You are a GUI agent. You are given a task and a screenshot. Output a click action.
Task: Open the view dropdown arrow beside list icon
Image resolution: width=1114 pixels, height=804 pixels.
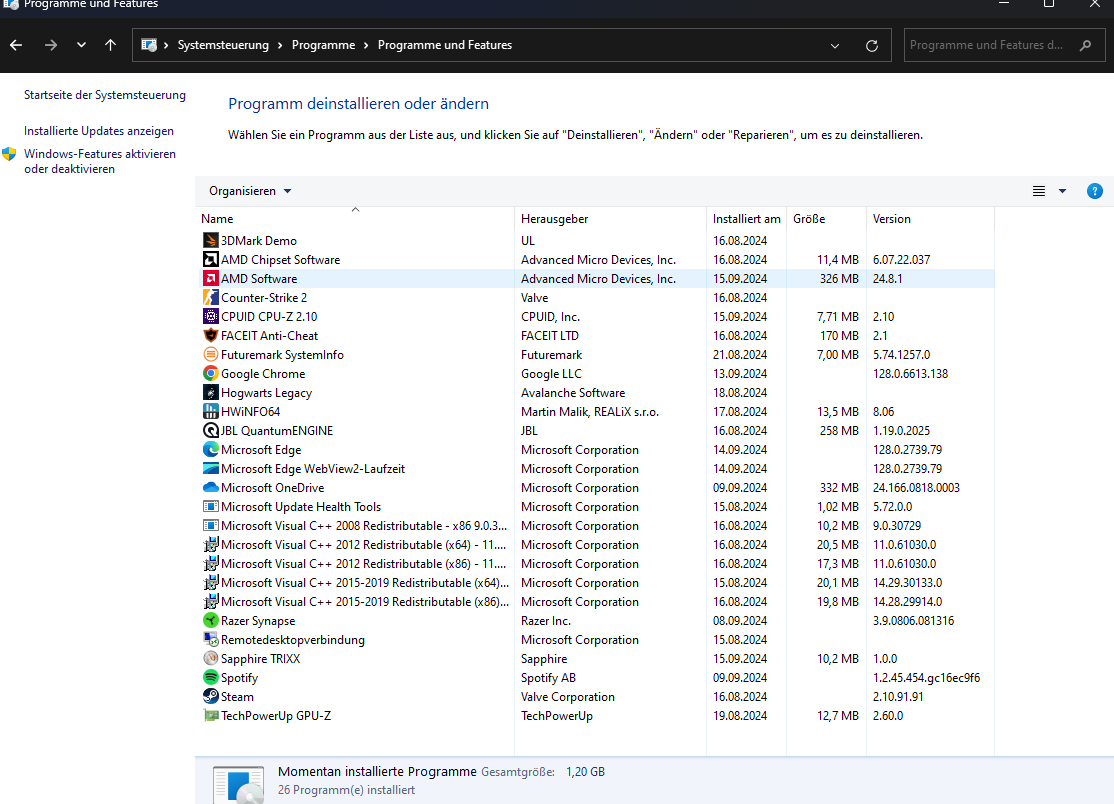(1062, 191)
